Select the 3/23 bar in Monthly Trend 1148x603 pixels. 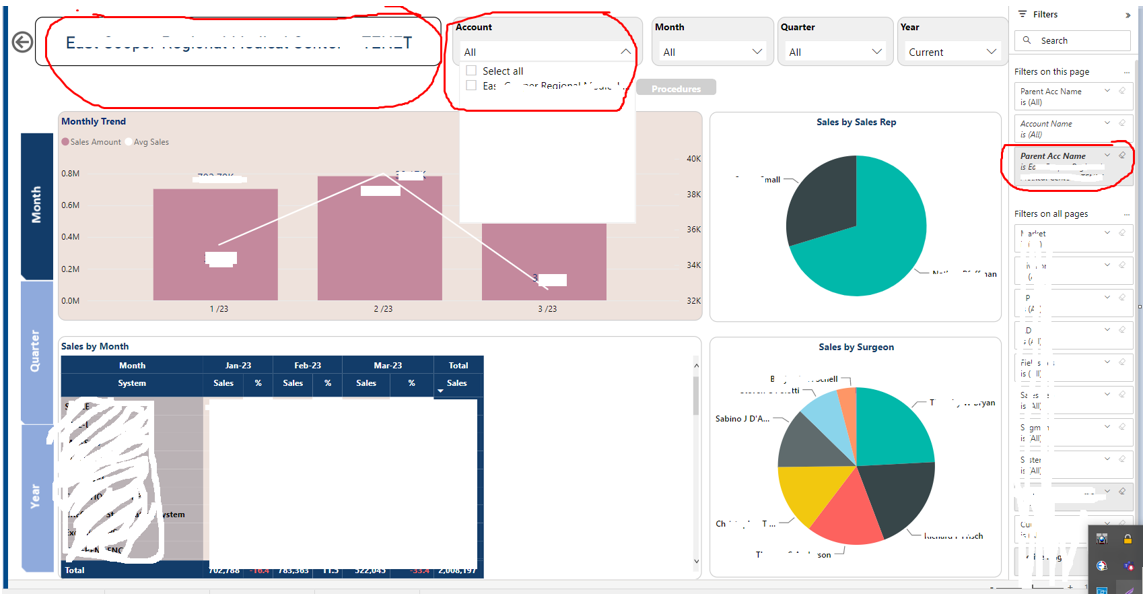point(544,261)
